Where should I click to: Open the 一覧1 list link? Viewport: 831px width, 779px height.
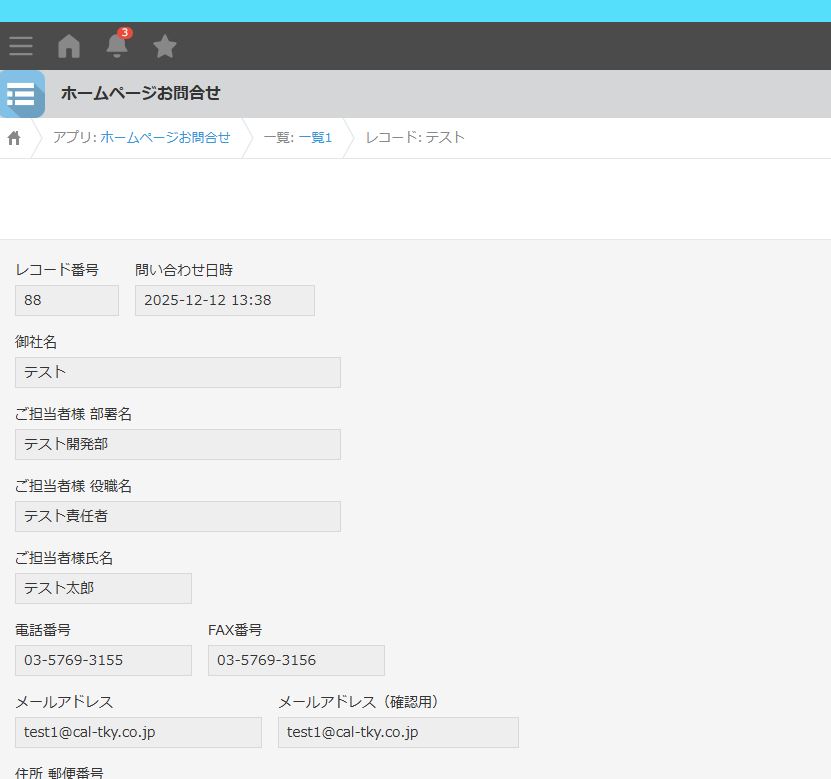tap(314, 137)
